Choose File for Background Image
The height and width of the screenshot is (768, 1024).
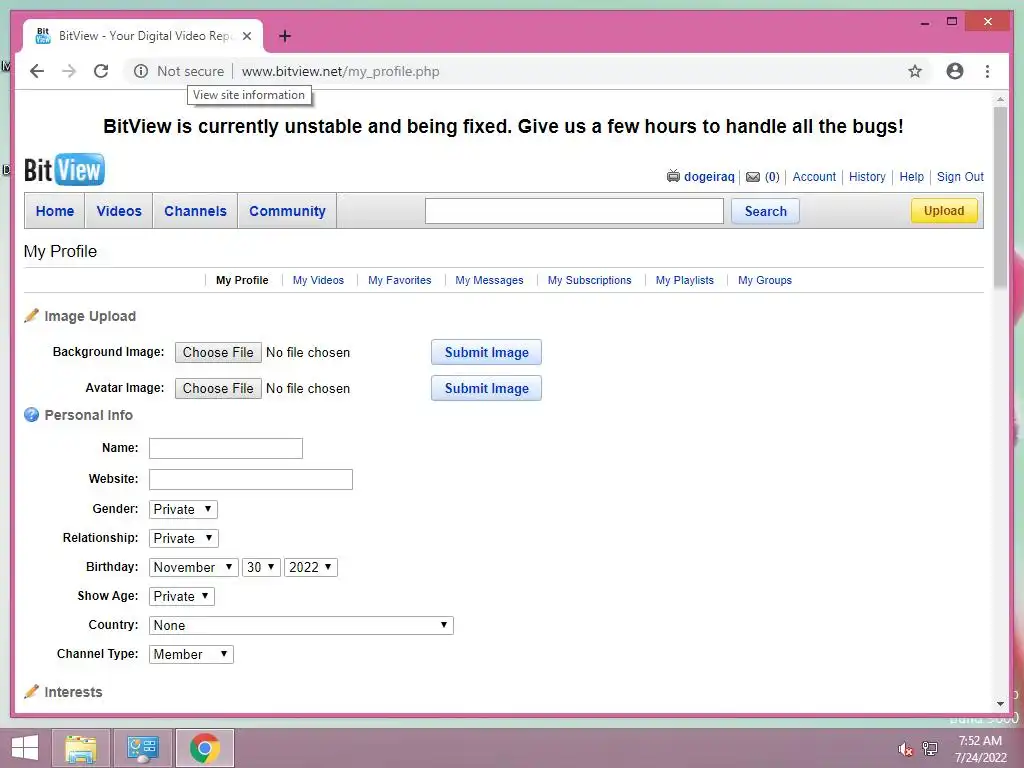pyautogui.click(x=218, y=352)
